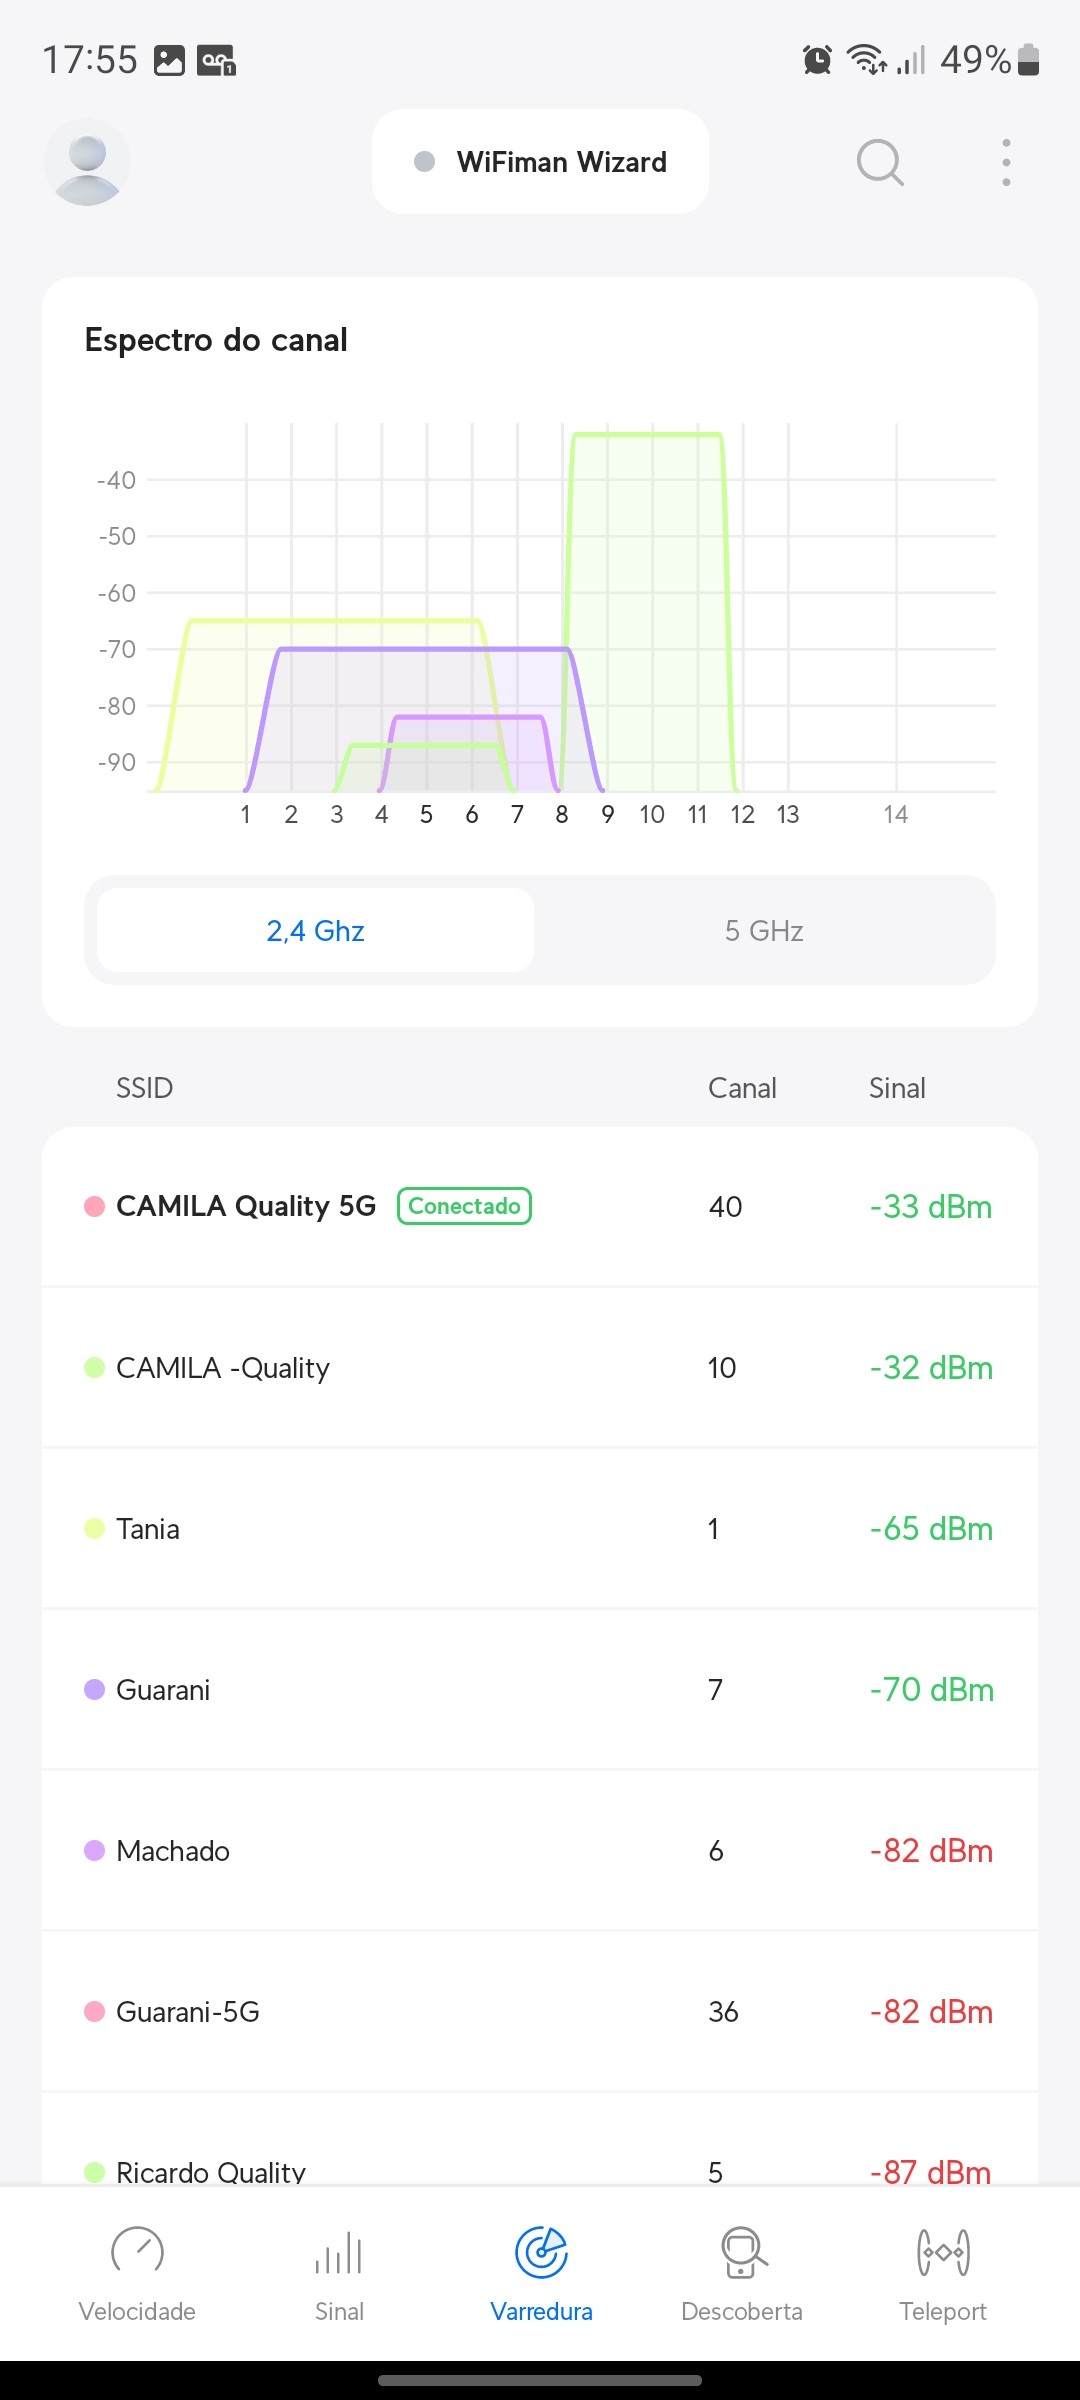Tap the Machado network row
This screenshot has height=2400, width=1080.
point(540,1851)
